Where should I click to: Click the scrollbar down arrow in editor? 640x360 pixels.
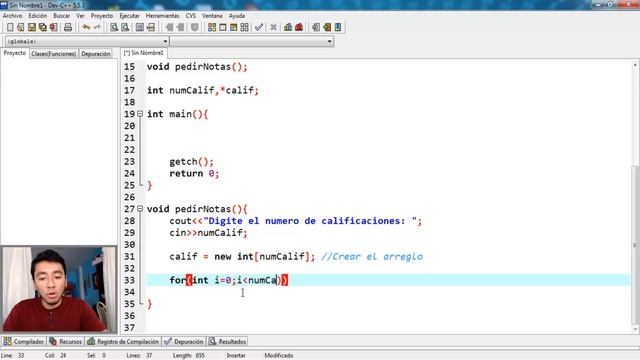point(635,329)
